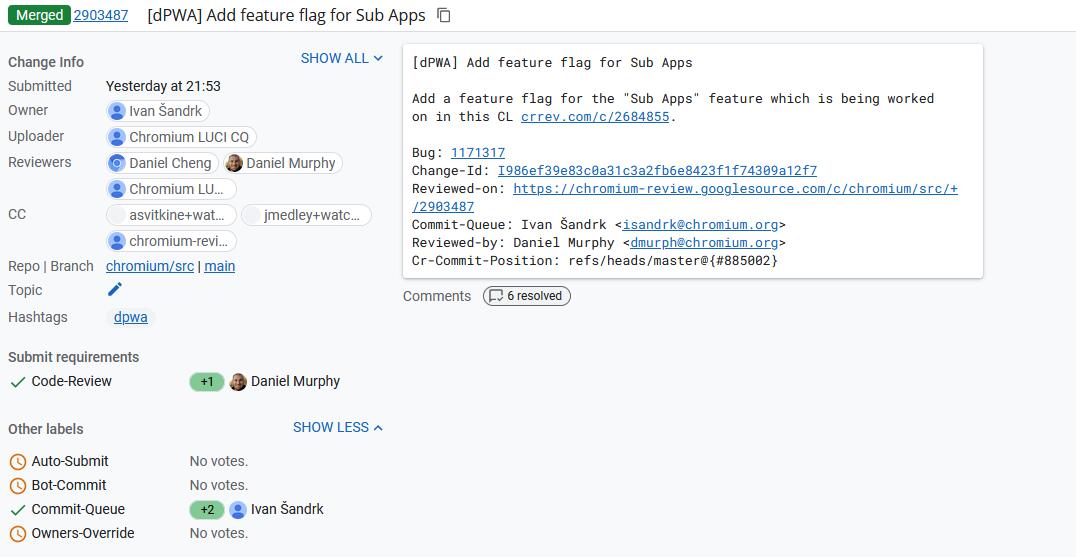The width and height of the screenshot is (1076, 557).
Task: Open the chromium/src repository link
Action: [150, 267]
